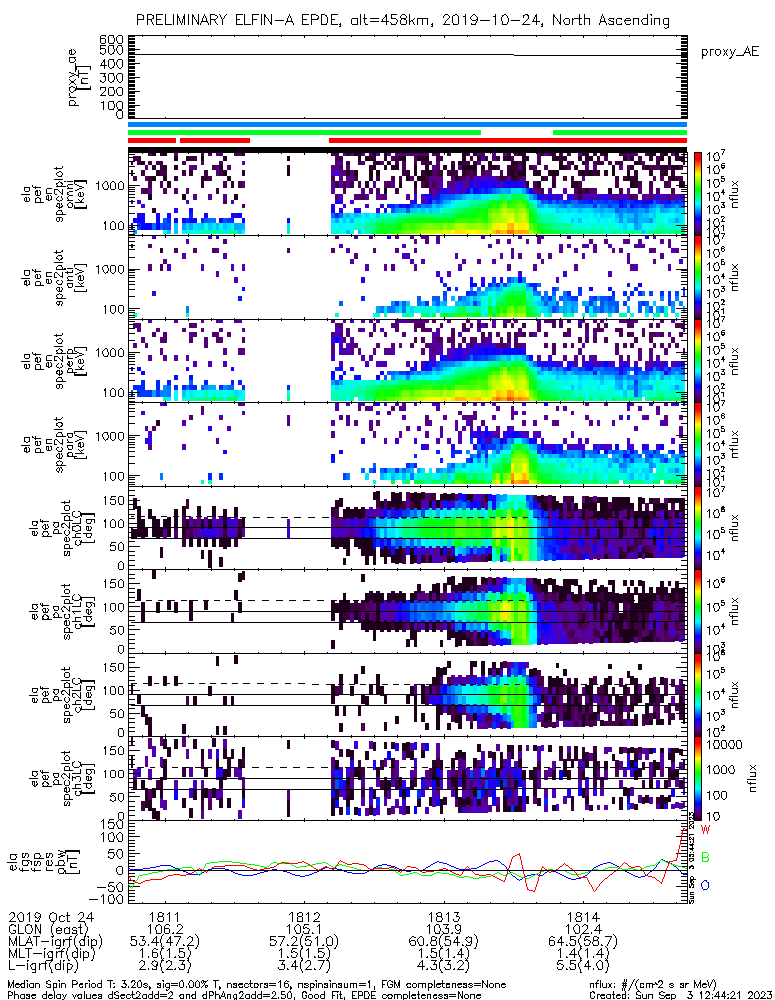
Task: Click the ch2LC pitch-angle axis label
Action: coord(62,695)
